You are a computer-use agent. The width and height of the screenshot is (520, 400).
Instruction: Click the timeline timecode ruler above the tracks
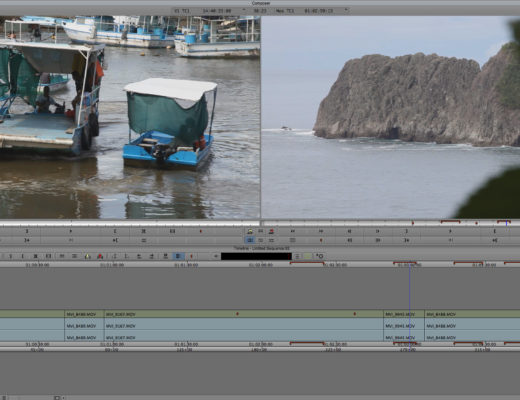coord(260,265)
